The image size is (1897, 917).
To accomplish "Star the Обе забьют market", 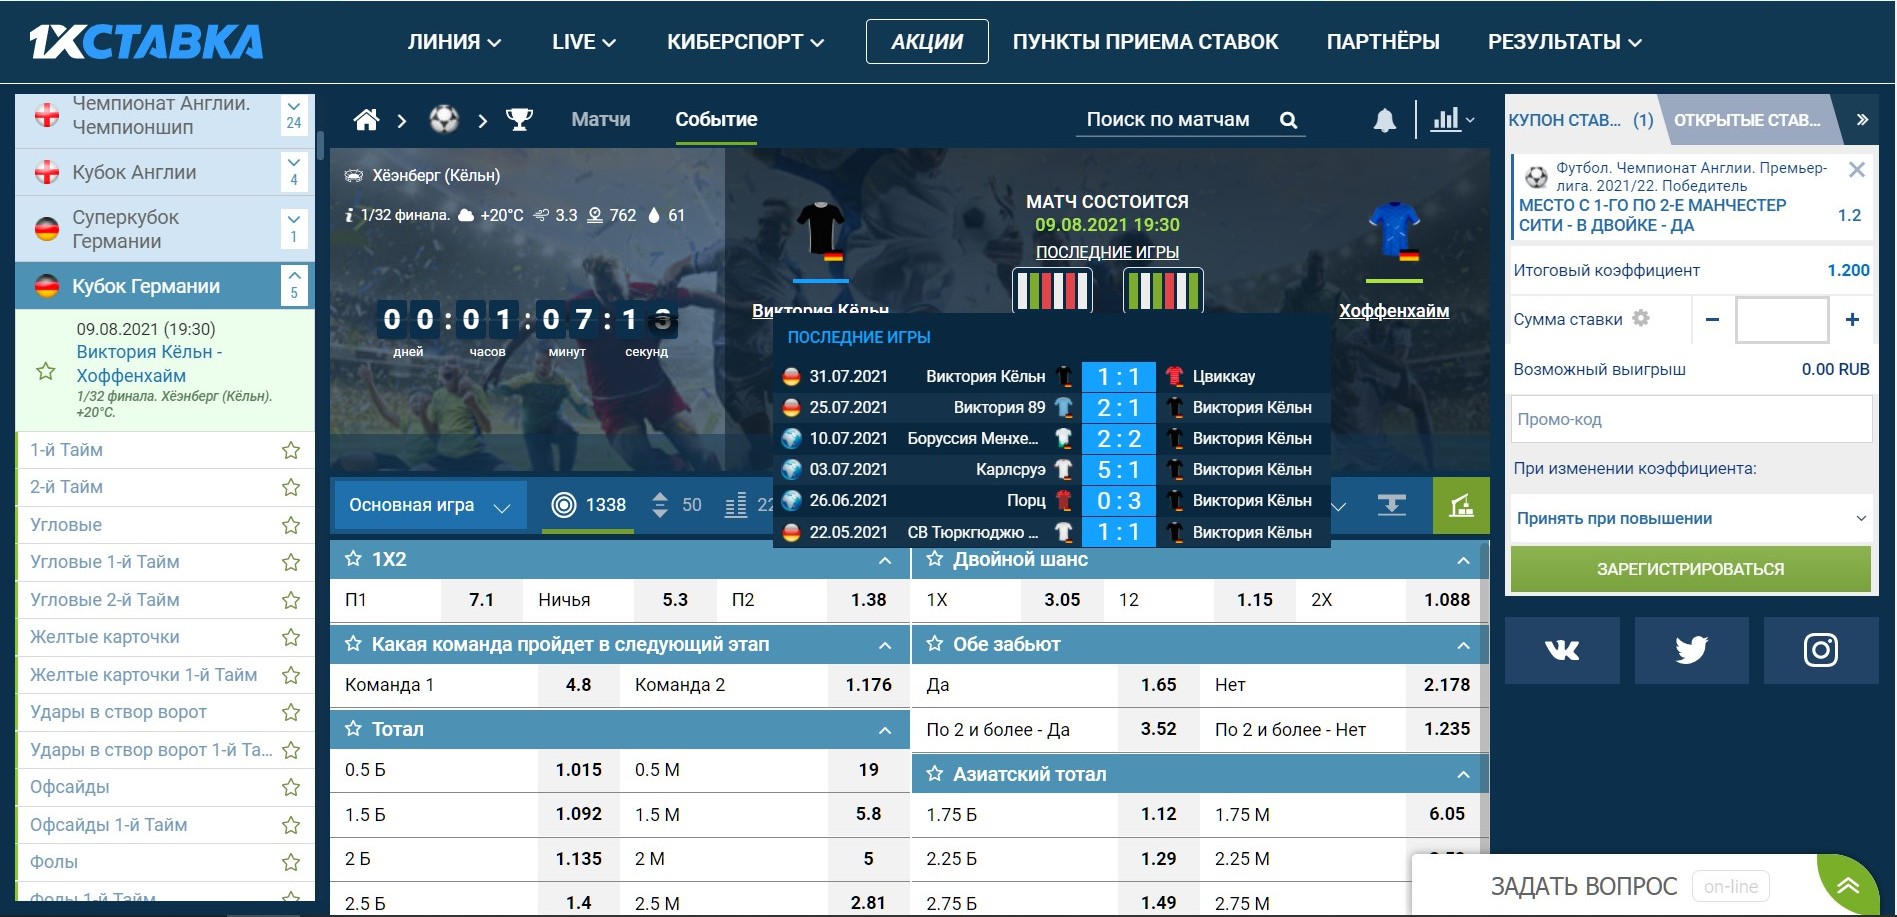I will [934, 644].
